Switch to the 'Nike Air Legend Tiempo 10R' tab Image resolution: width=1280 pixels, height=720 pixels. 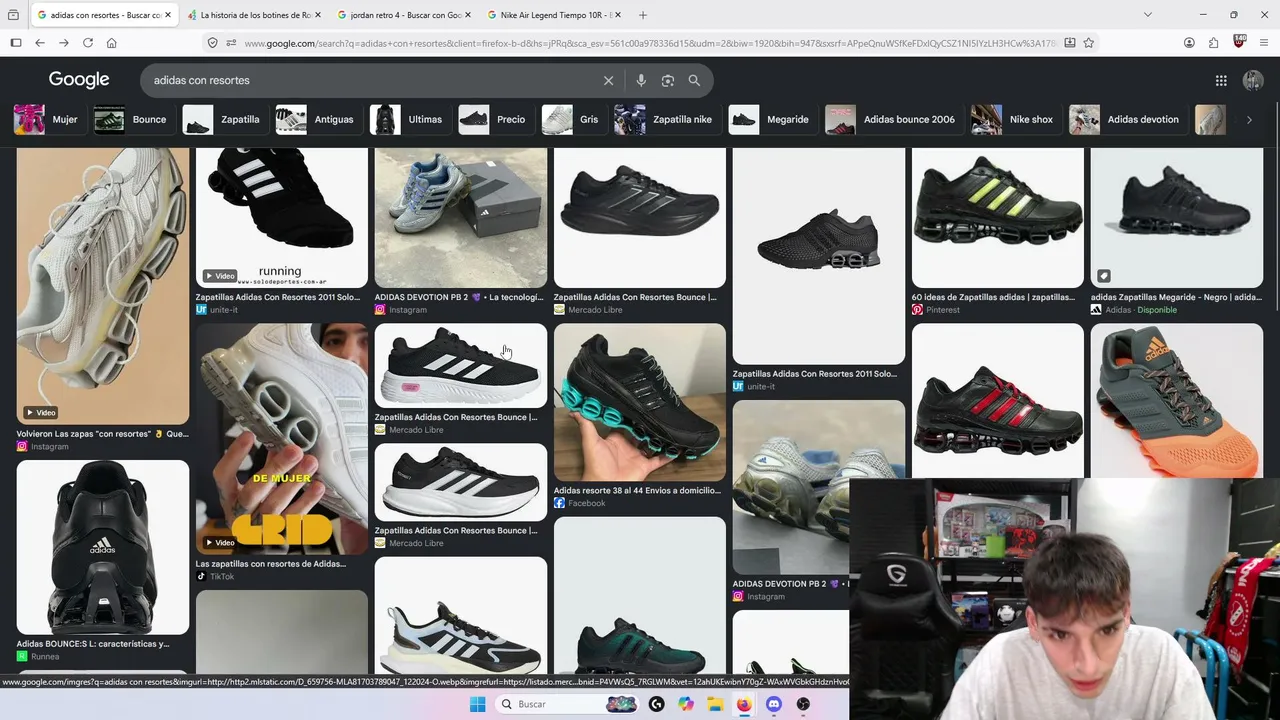554,15
